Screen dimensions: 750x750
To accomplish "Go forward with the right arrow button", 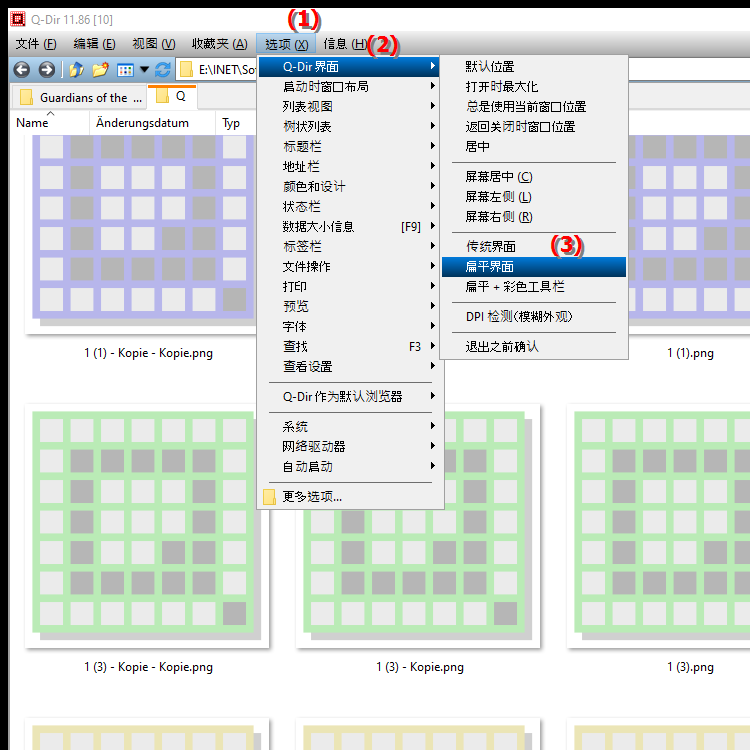I will [46, 70].
